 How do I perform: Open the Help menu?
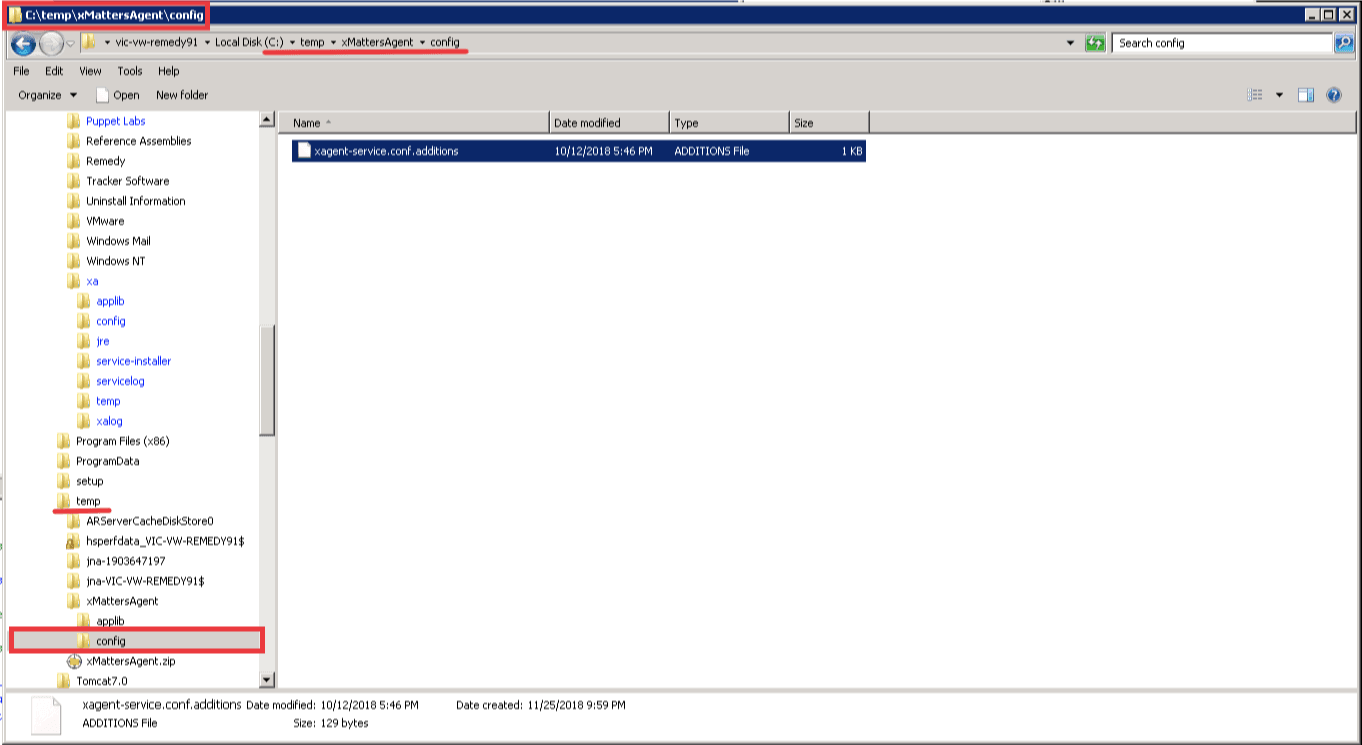click(x=169, y=71)
